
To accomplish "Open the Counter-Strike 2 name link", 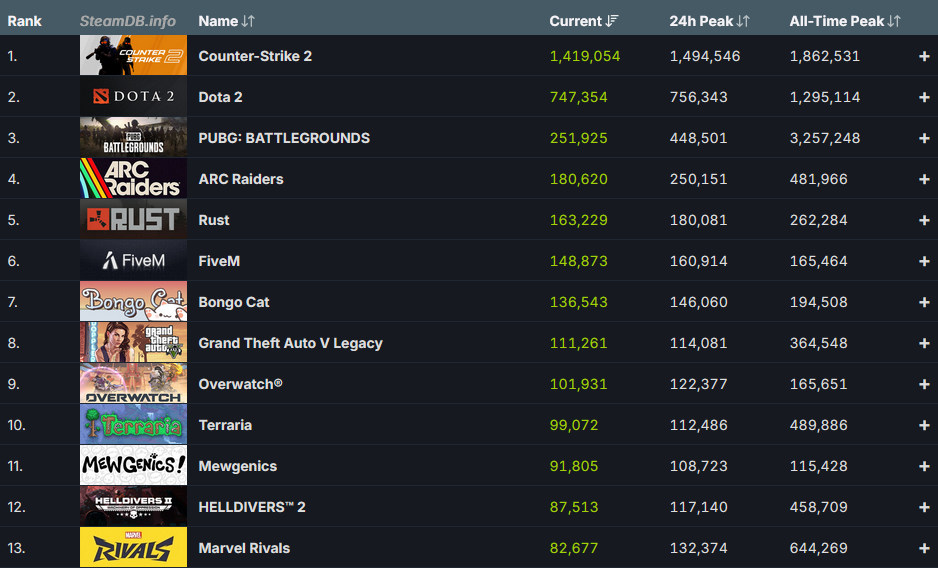I will click(255, 56).
